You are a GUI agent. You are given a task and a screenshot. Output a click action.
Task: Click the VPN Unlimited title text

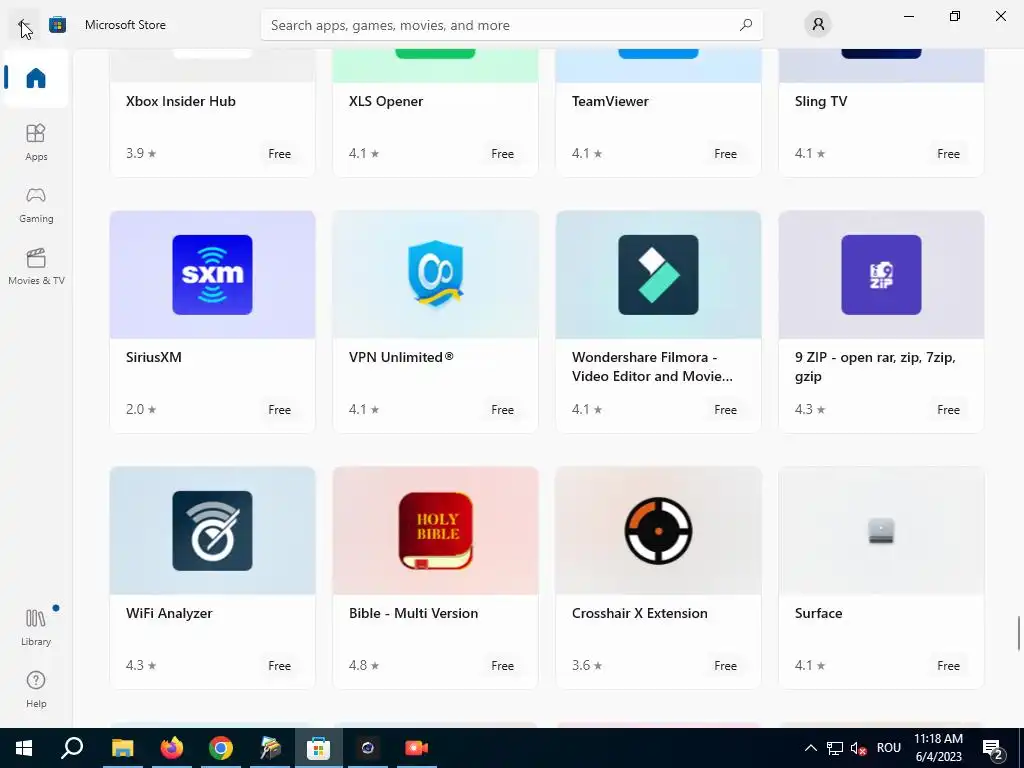[401, 357]
